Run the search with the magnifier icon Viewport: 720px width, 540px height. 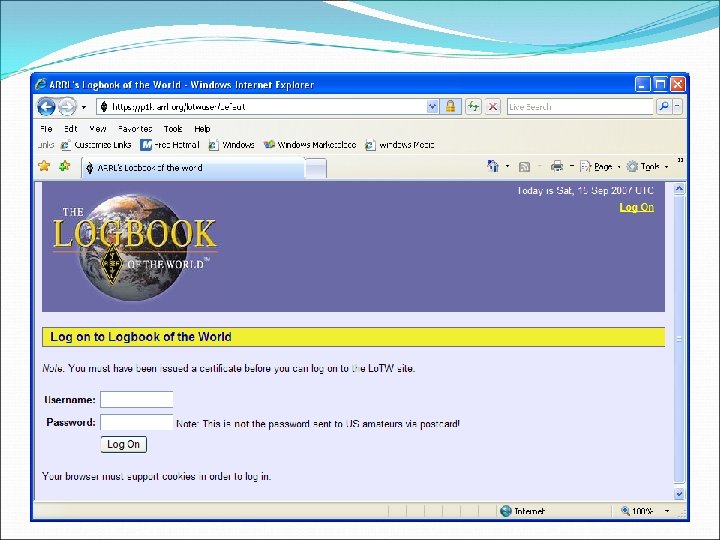(x=664, y=107)
